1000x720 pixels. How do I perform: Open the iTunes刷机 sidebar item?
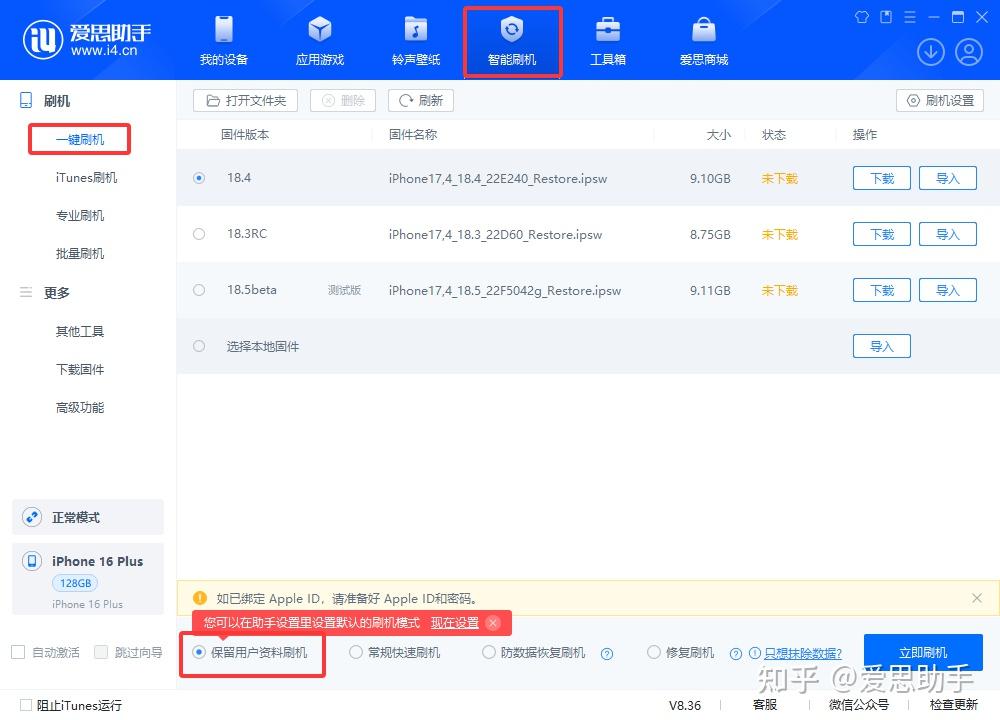pyautogui.click(x=79, y=176)
